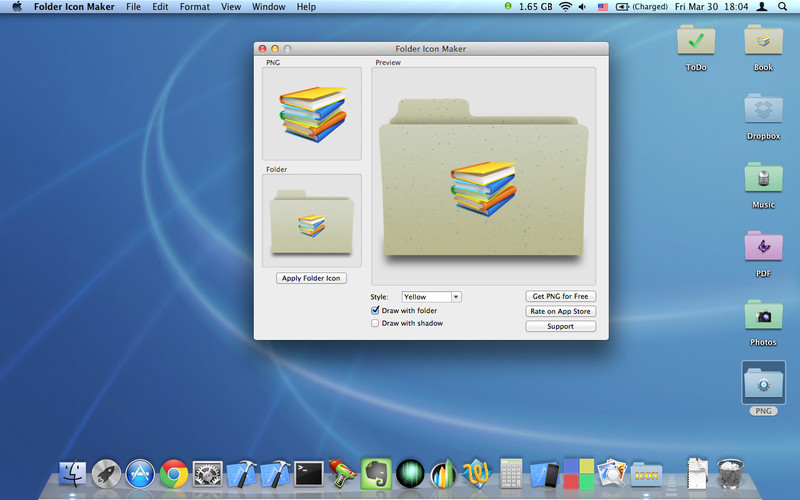Open the Apple menu
800x500 pixels.
[x=17, y=7]
